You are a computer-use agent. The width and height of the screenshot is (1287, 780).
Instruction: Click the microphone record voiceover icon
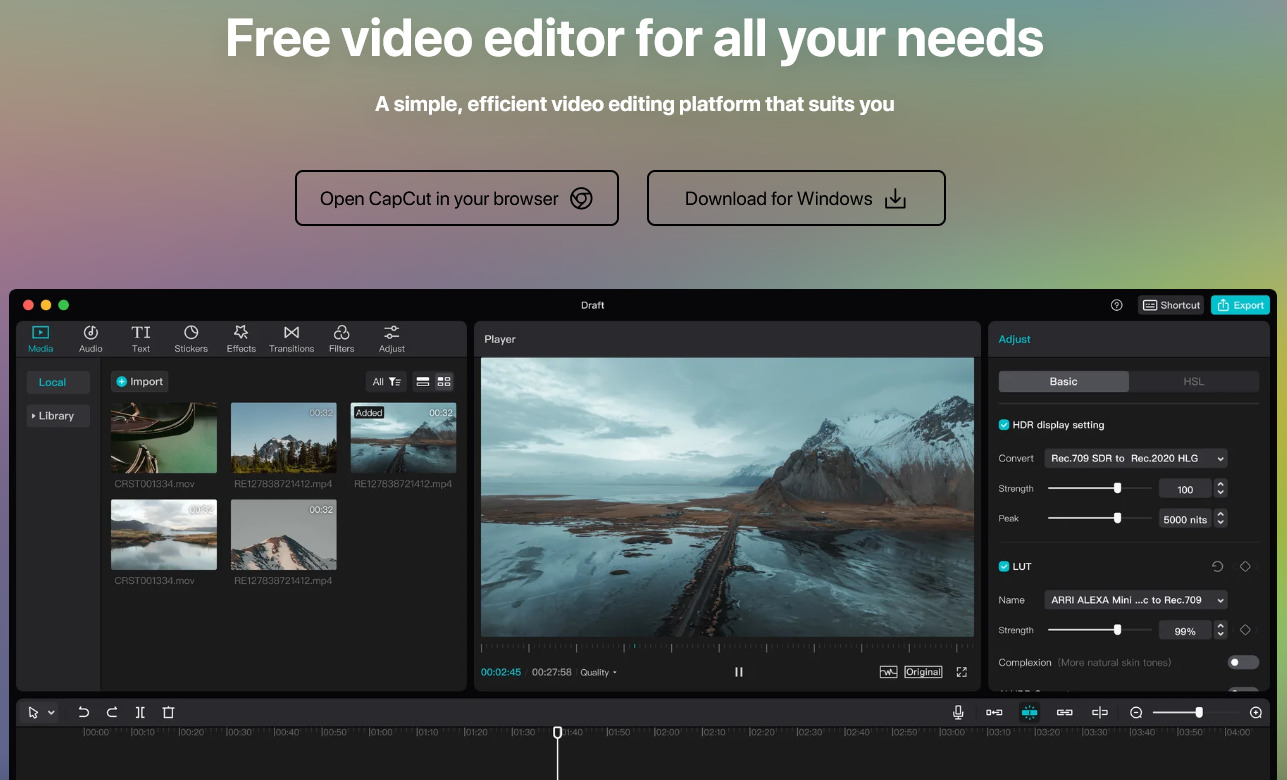click(x=958, y=712)
